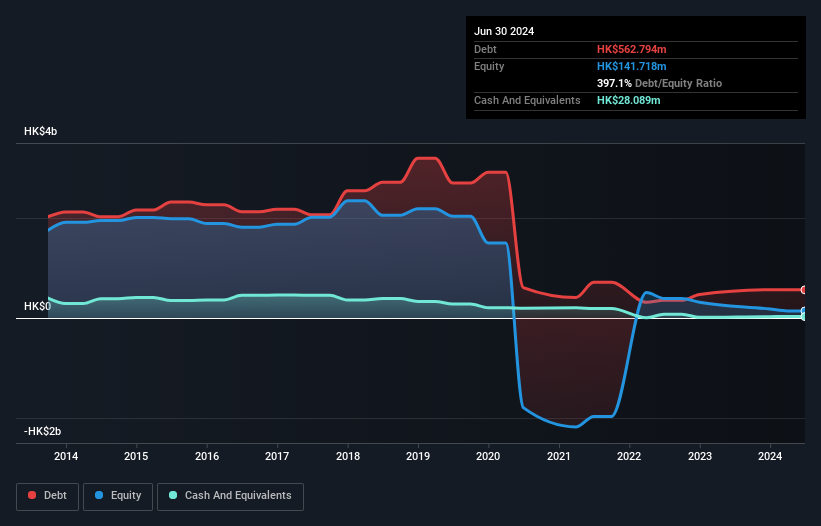Toggle the Debt series legend button
This screenshot has width=821, height=526.
tap(48, 496)
